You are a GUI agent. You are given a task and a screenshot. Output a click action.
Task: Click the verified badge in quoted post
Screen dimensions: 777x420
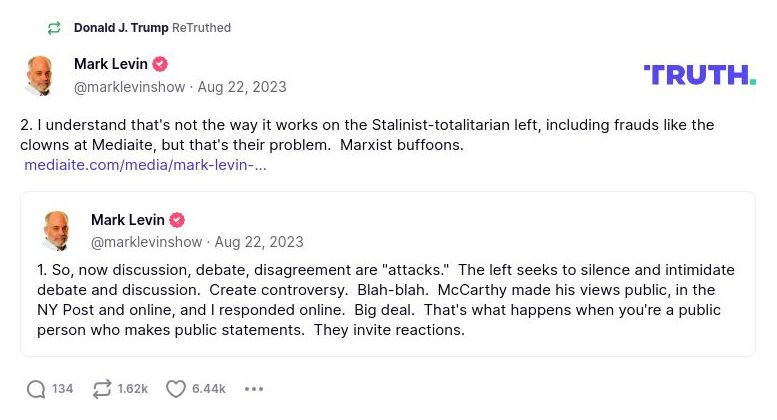177,221
